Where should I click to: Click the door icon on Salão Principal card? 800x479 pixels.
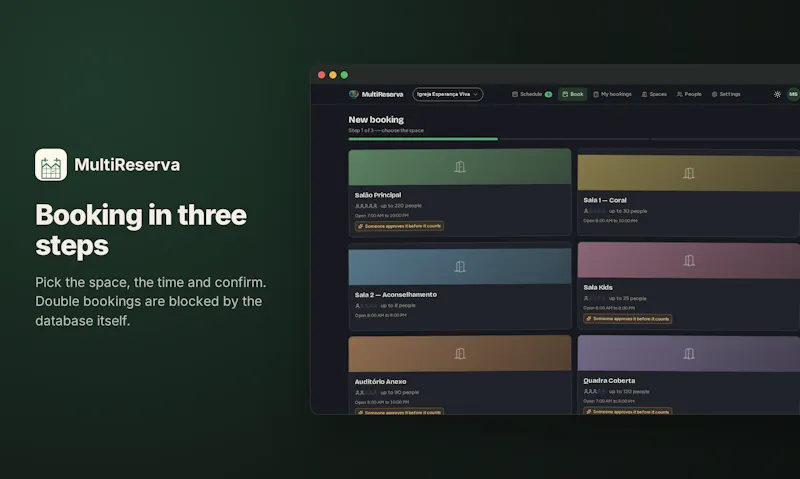[460, 167]
